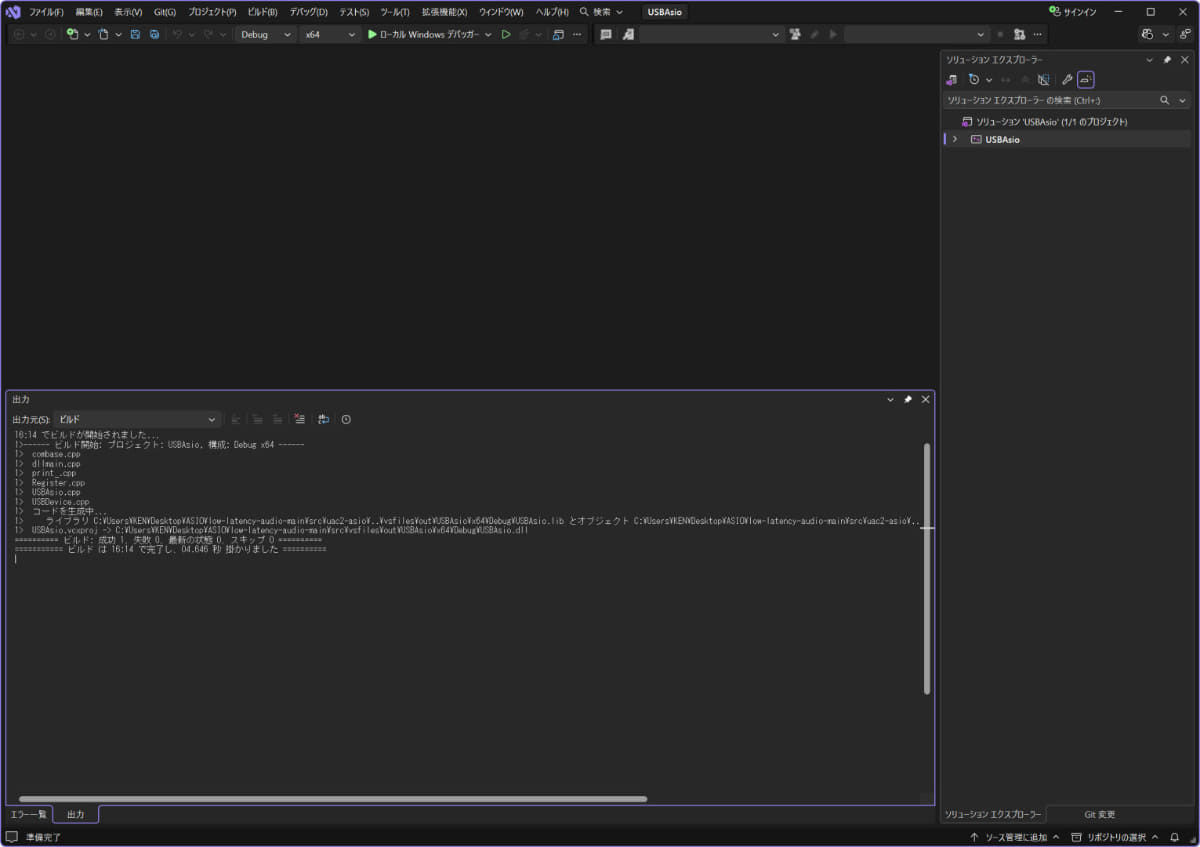1200x847 pixels.
Task: Click the Save All toolbar icon
Action: [x=154, y=34]
